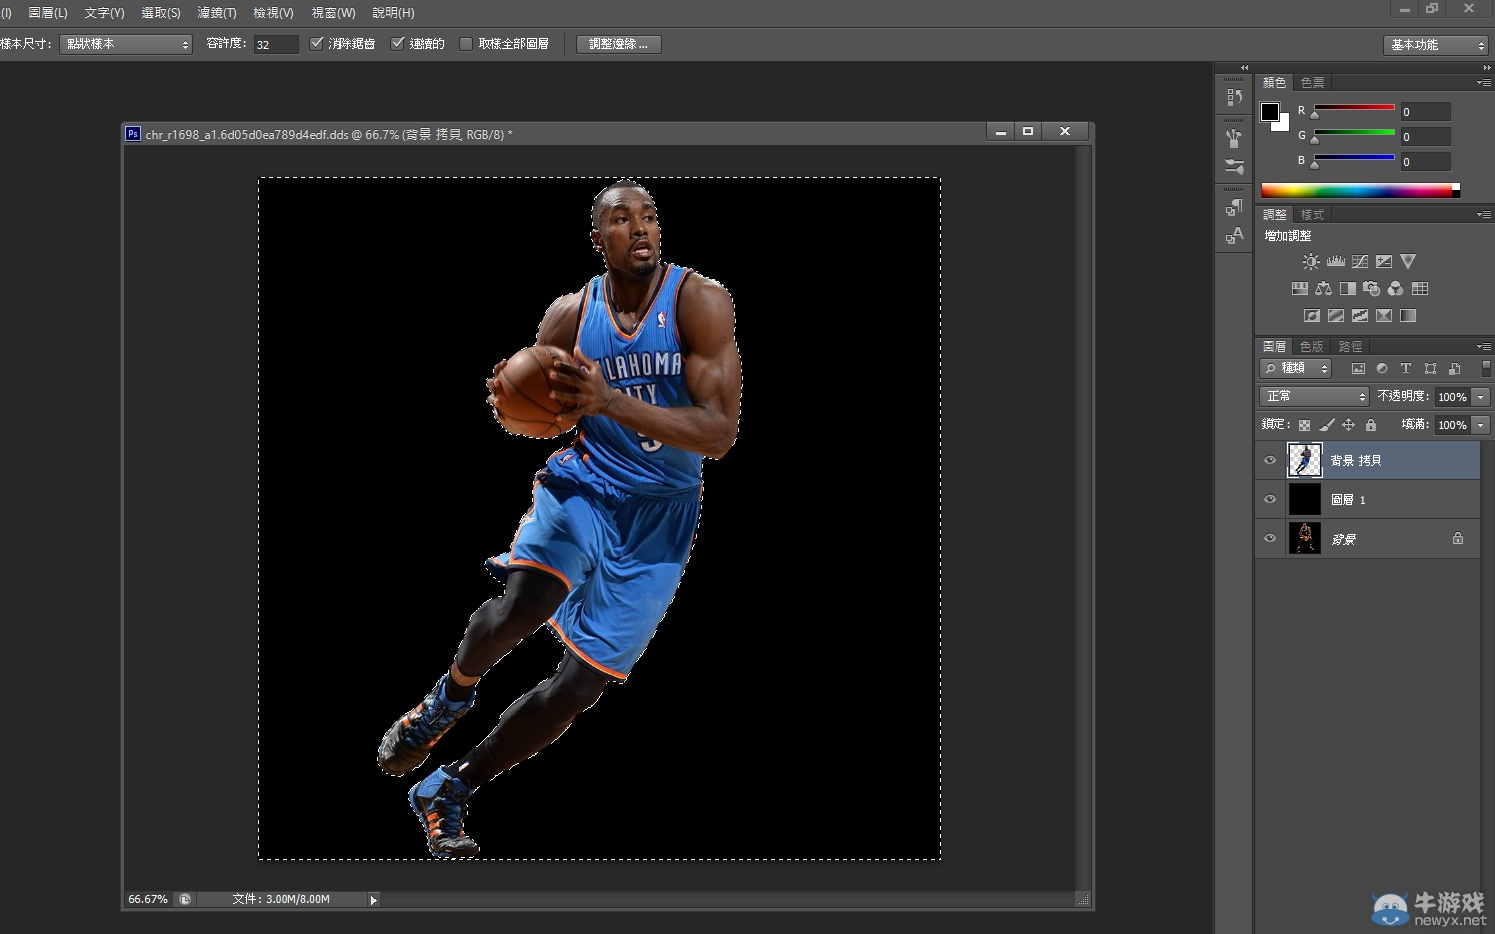Viewport: 1495px width, 934px height.
Task: Add a Color Balance adjustment
Action: coord(1323,288)
